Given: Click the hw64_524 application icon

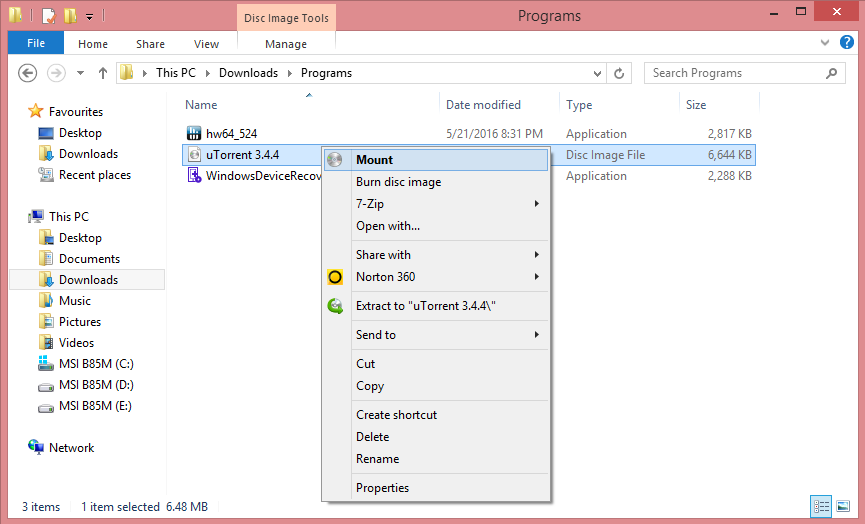Looking at the screenshot, I should [x=194, y=133].
